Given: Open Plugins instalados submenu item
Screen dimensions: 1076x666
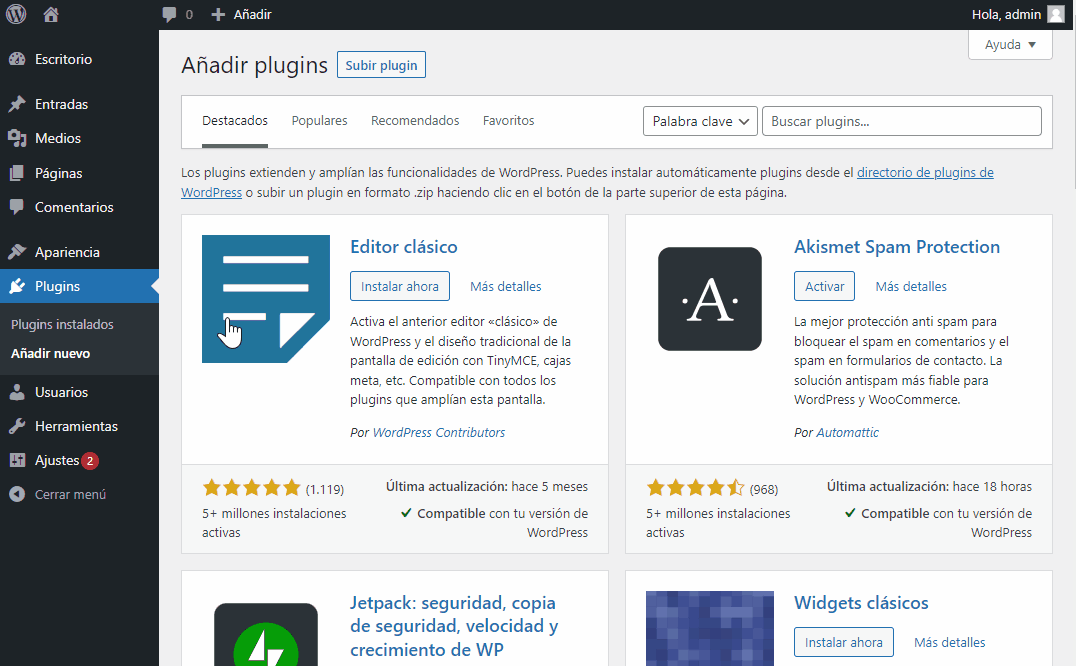Looking at the screenshot, I should point(62,324).
